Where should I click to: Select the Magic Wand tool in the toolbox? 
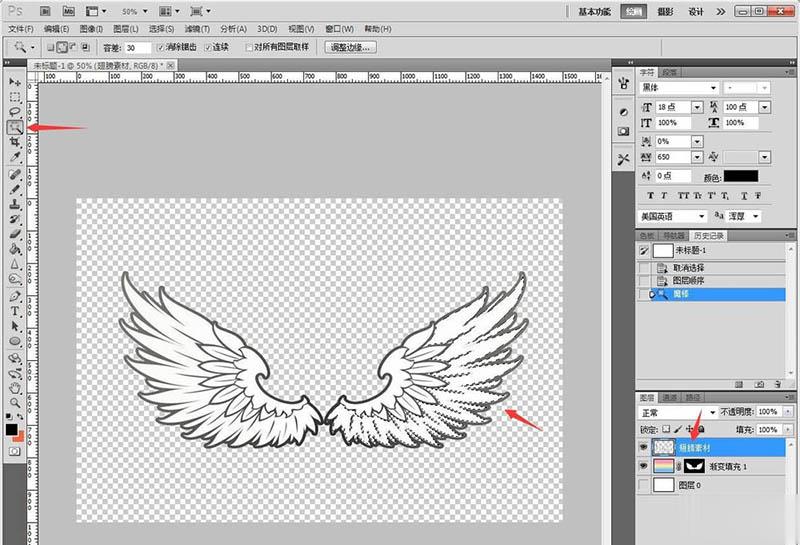click(15, 127)
